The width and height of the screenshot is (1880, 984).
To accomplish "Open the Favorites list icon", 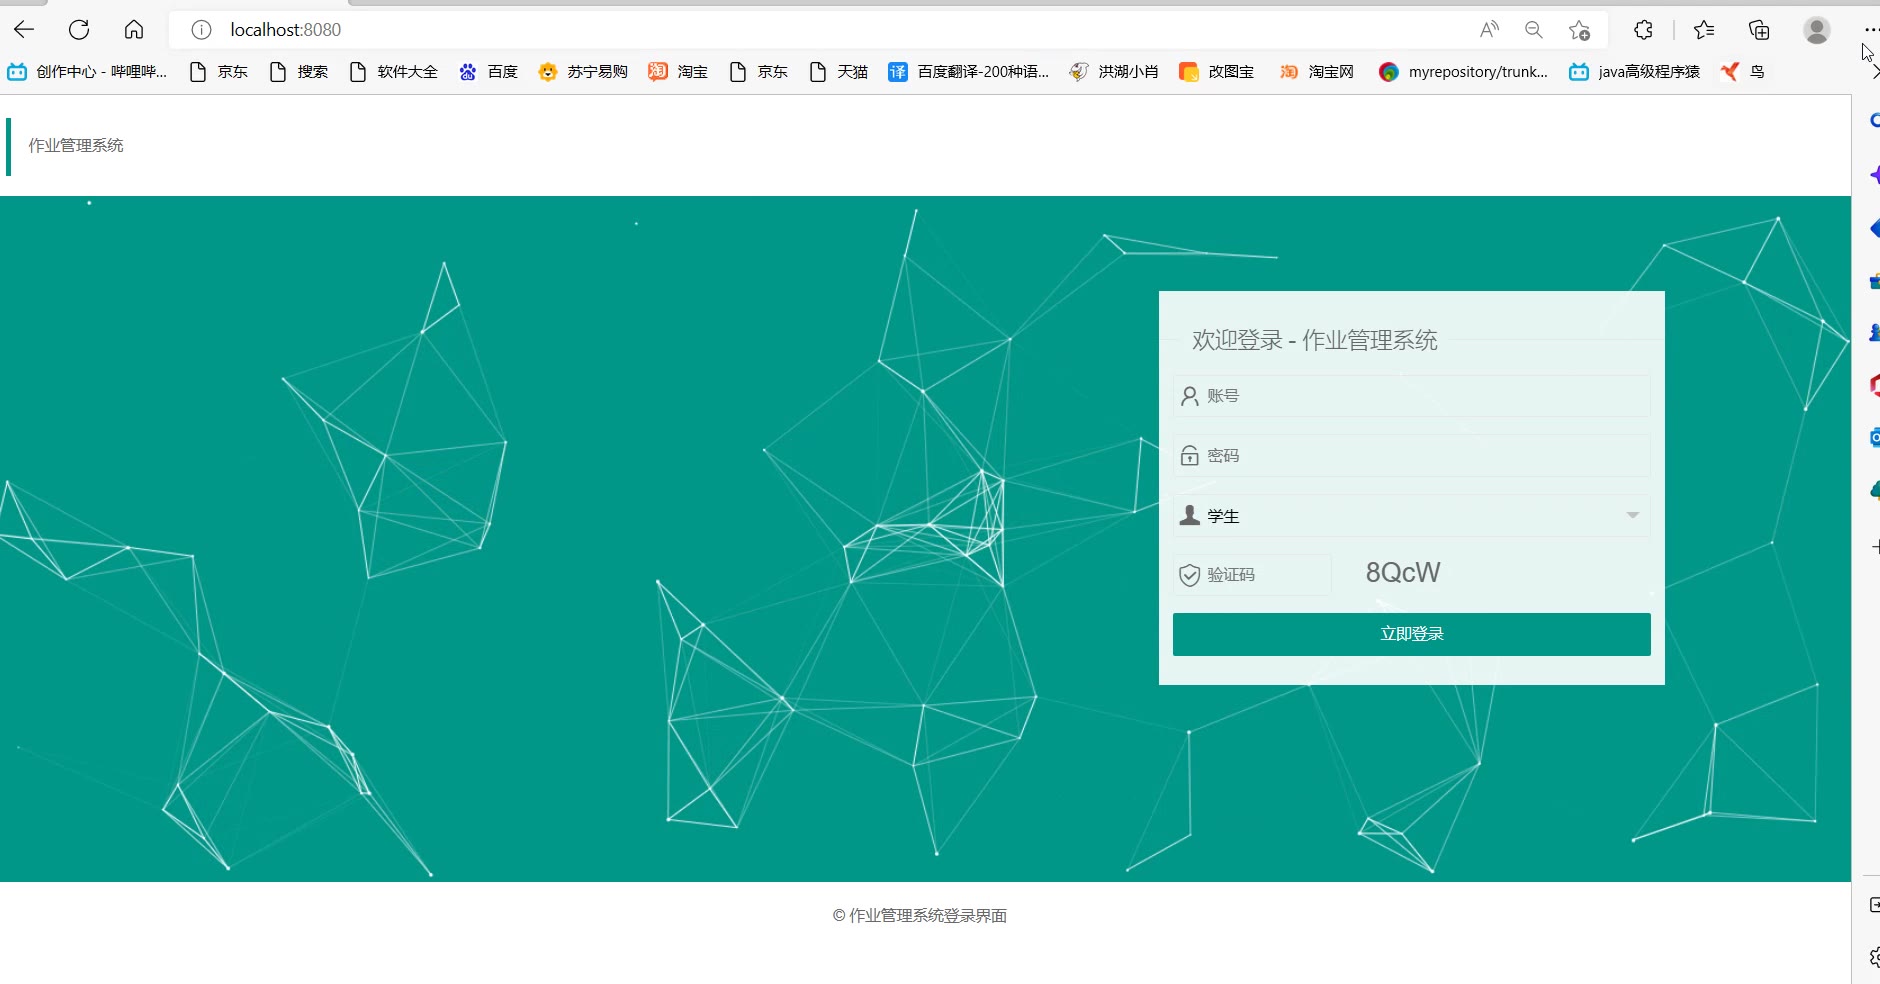I will click(1704, 30).
